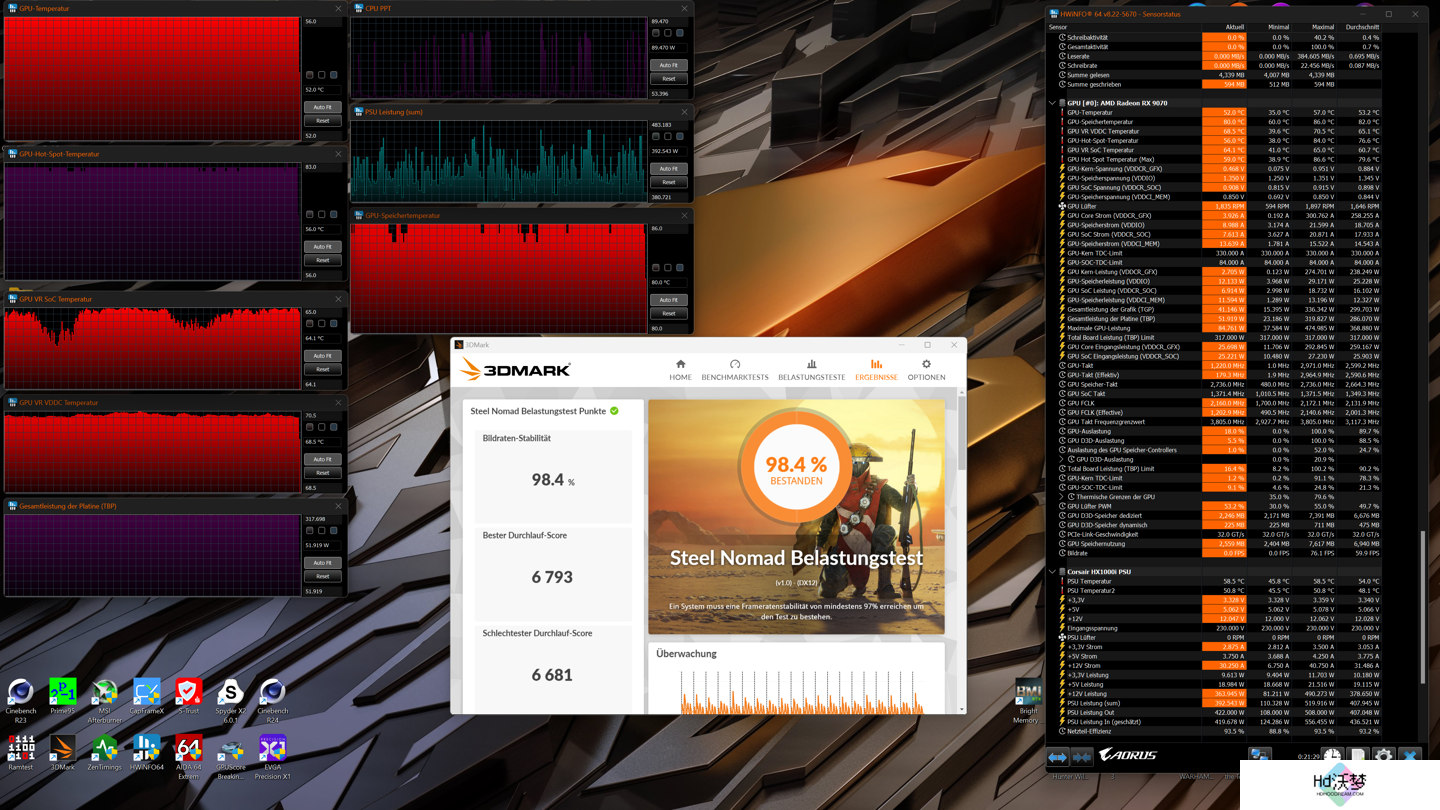Close the GPU-Temperatur graph window
The height and width of the screenshot is (810, 1440).
338,8
